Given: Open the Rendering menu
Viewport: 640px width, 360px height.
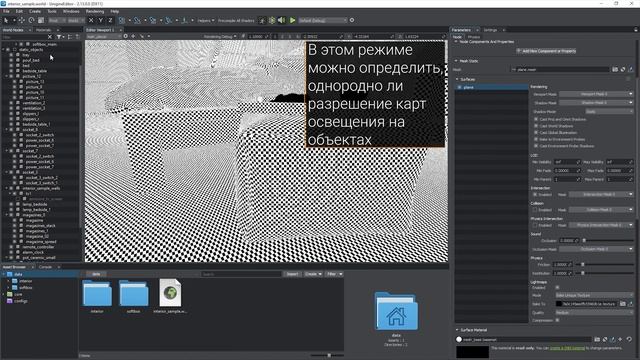Looking at the screenshot, I should 95,11.
